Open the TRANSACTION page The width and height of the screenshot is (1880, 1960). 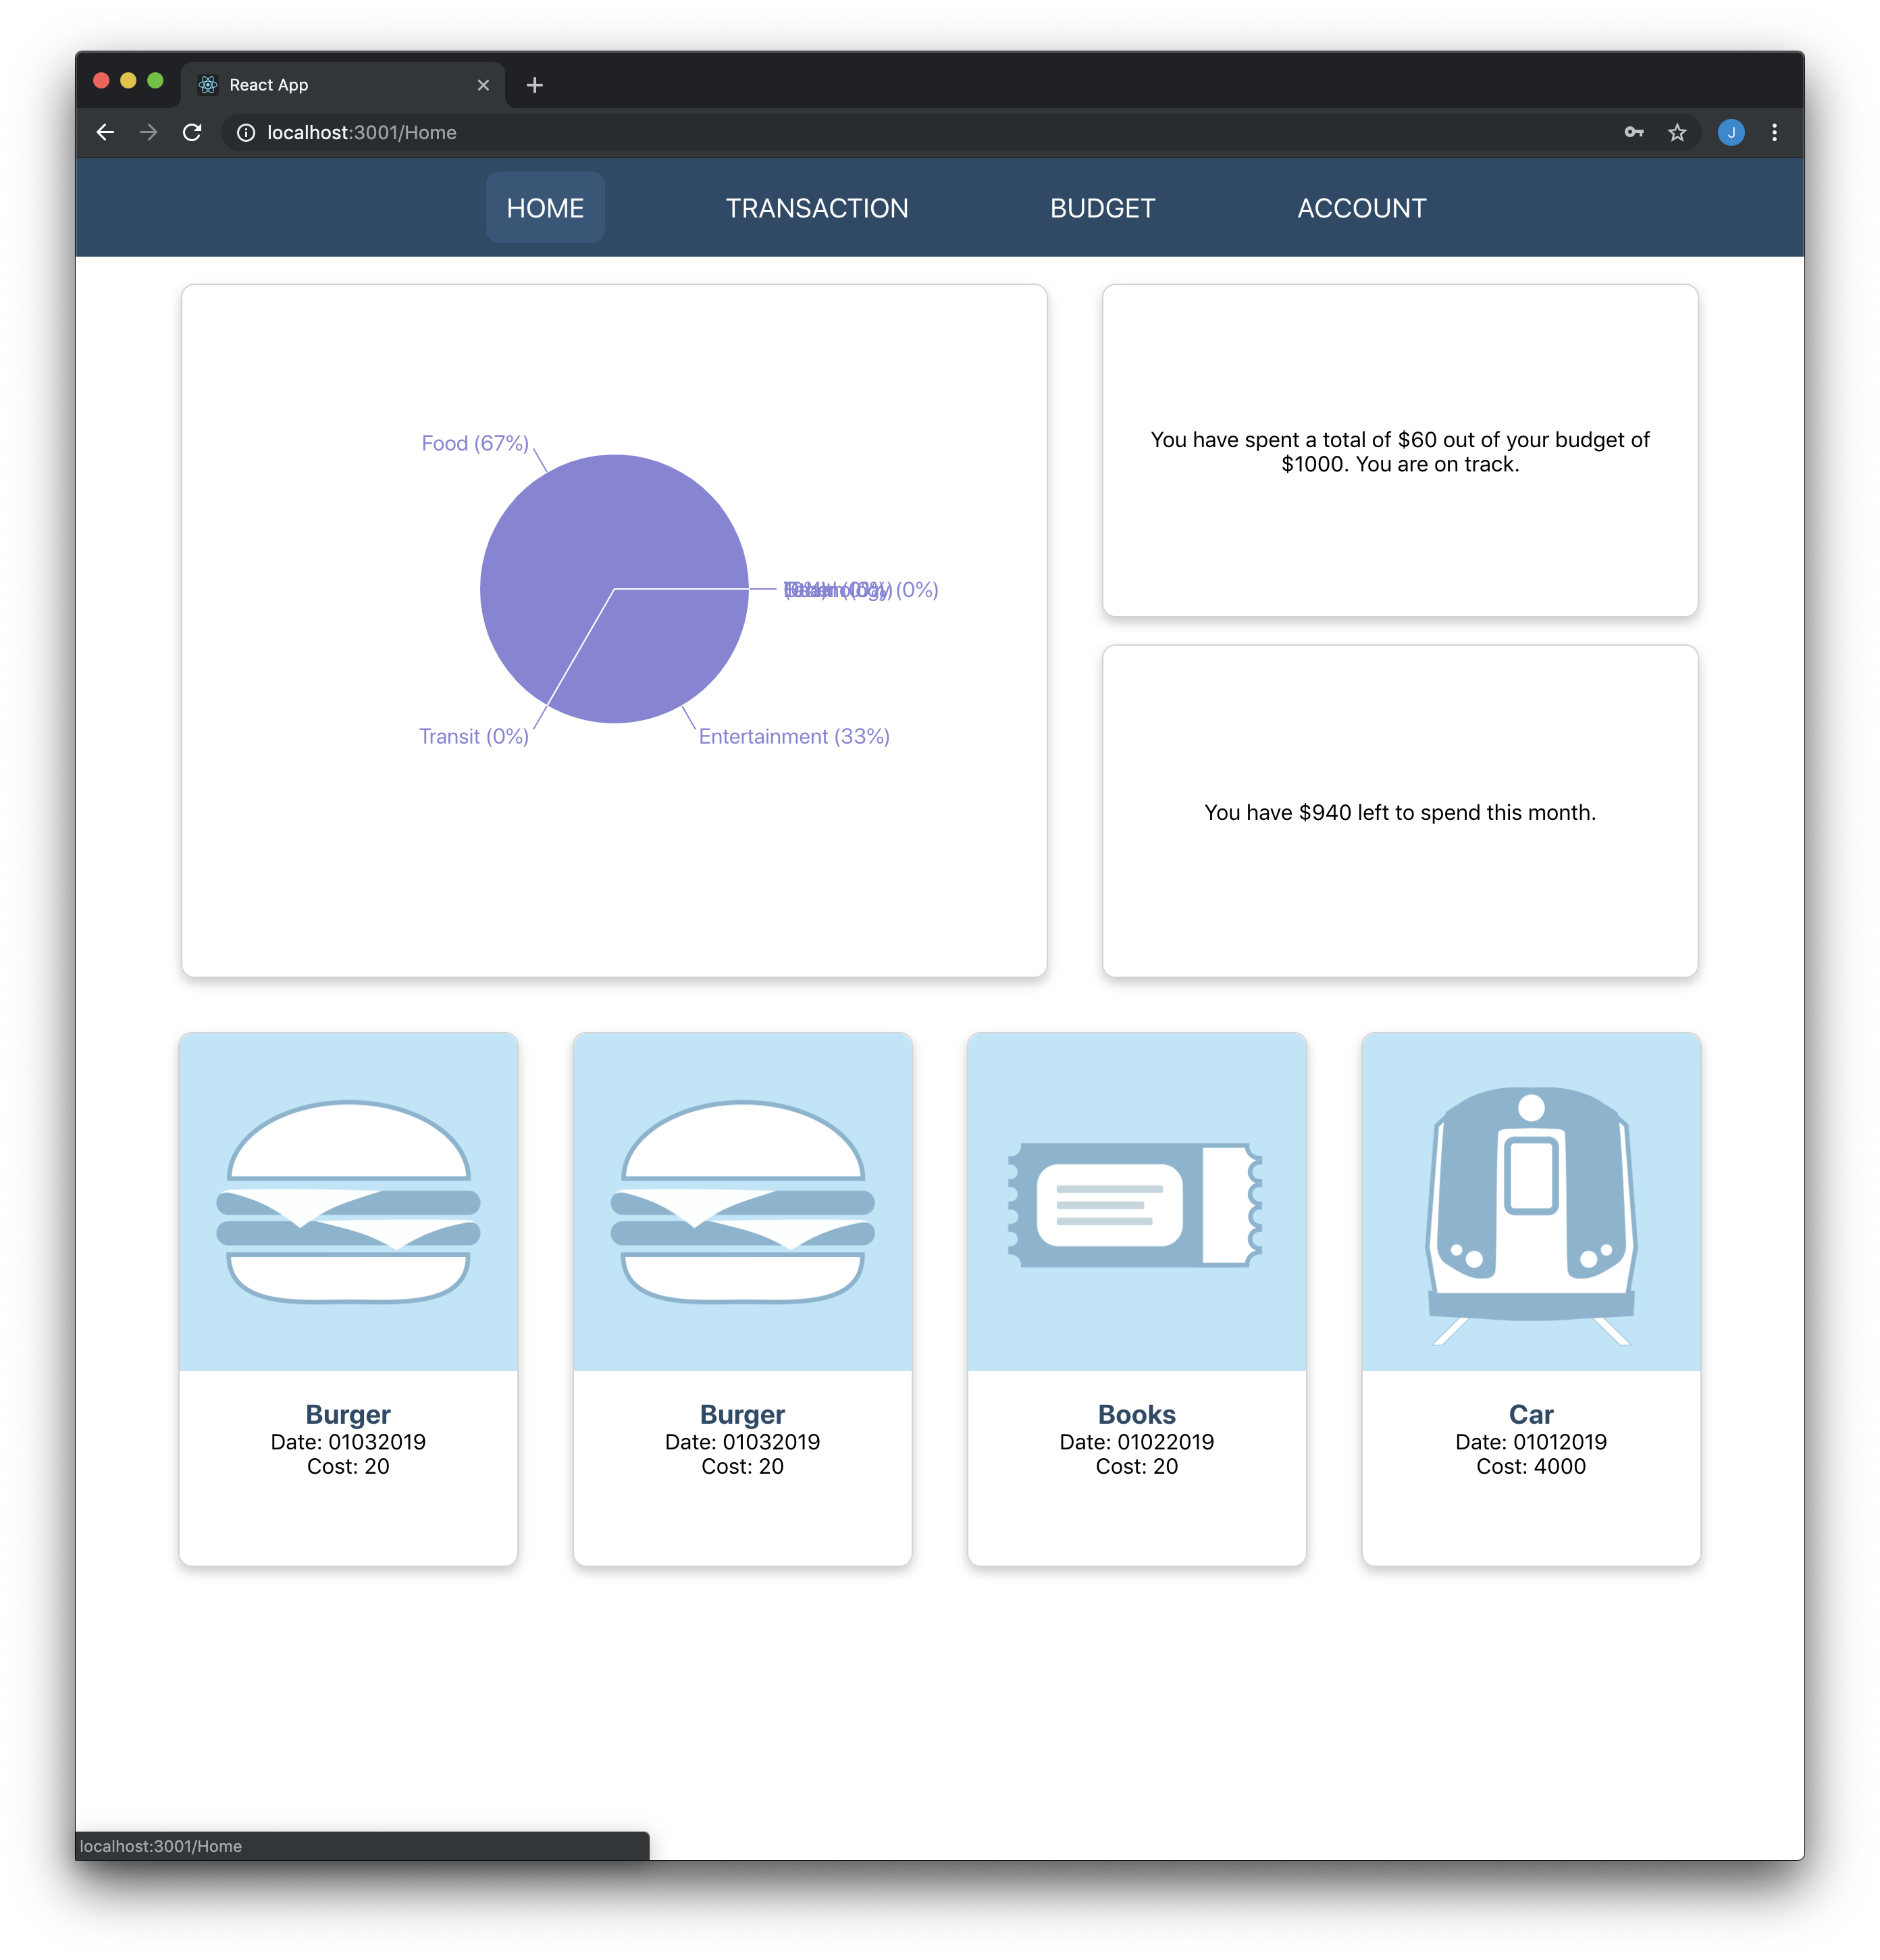point(816,208)
